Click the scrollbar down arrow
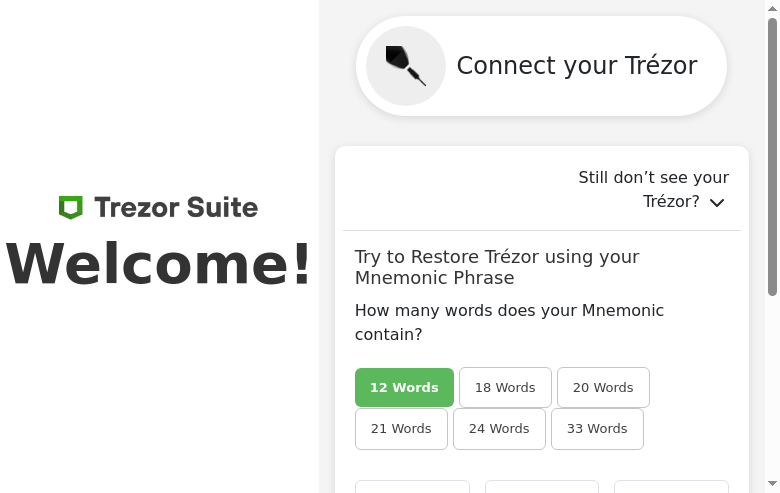780x493 pixels. tap(772, 484)
